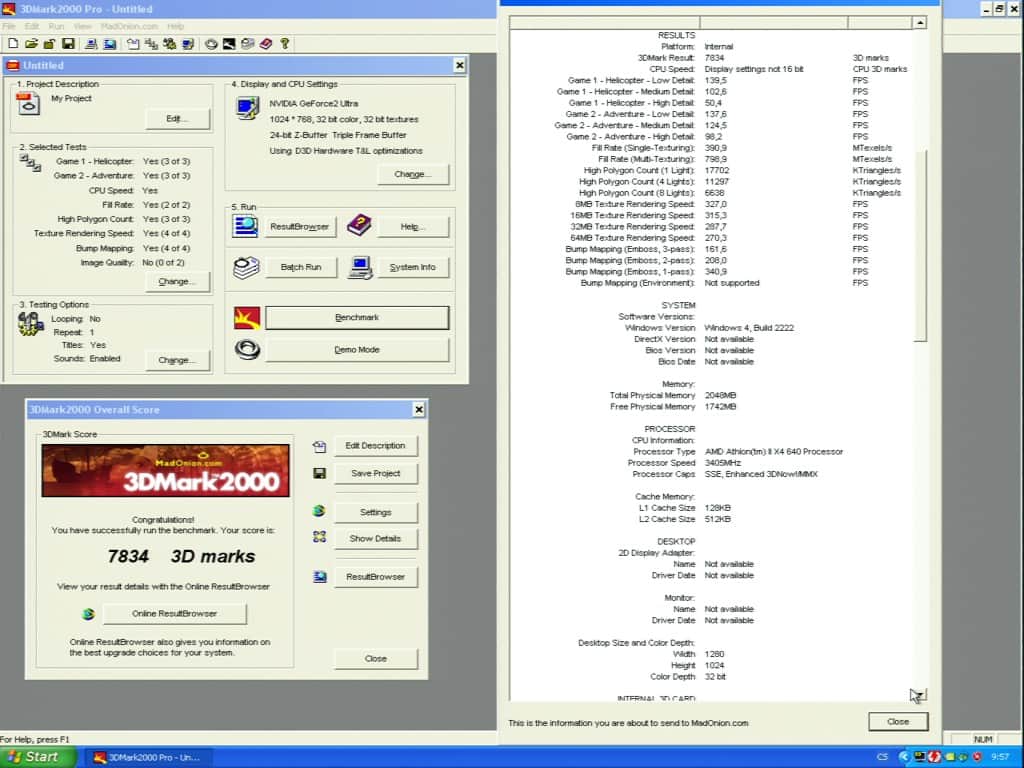The width and height of the screenshot is (1024, 768).
Task: Click the globe icon next to Settings
Action: point(319,511)
